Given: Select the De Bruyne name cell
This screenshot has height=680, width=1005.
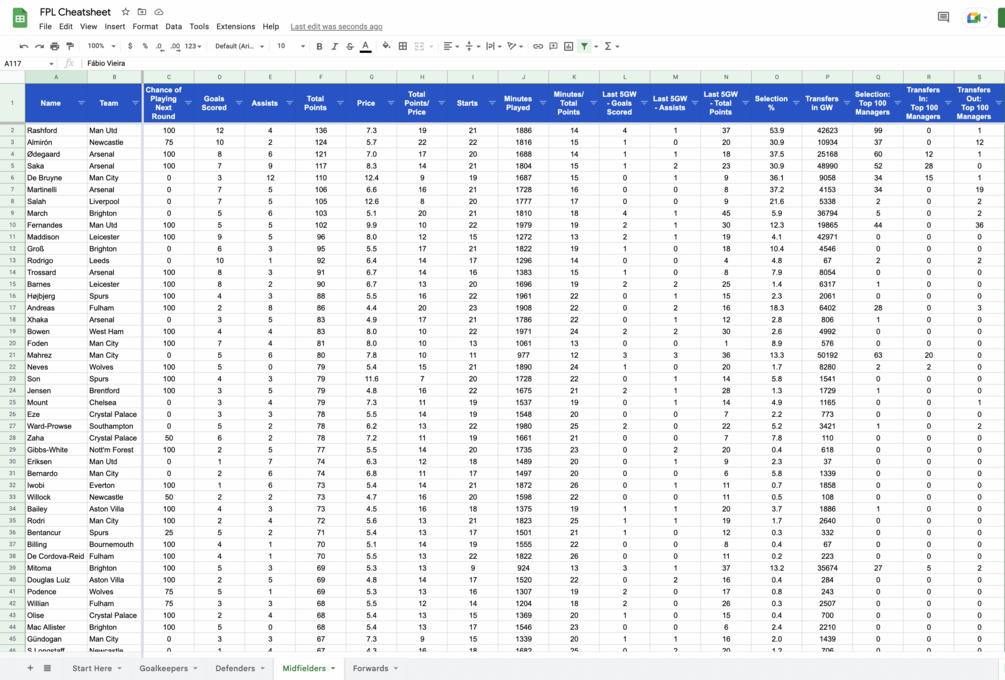Looking at the screenshot, I should (x=56, y=178).
